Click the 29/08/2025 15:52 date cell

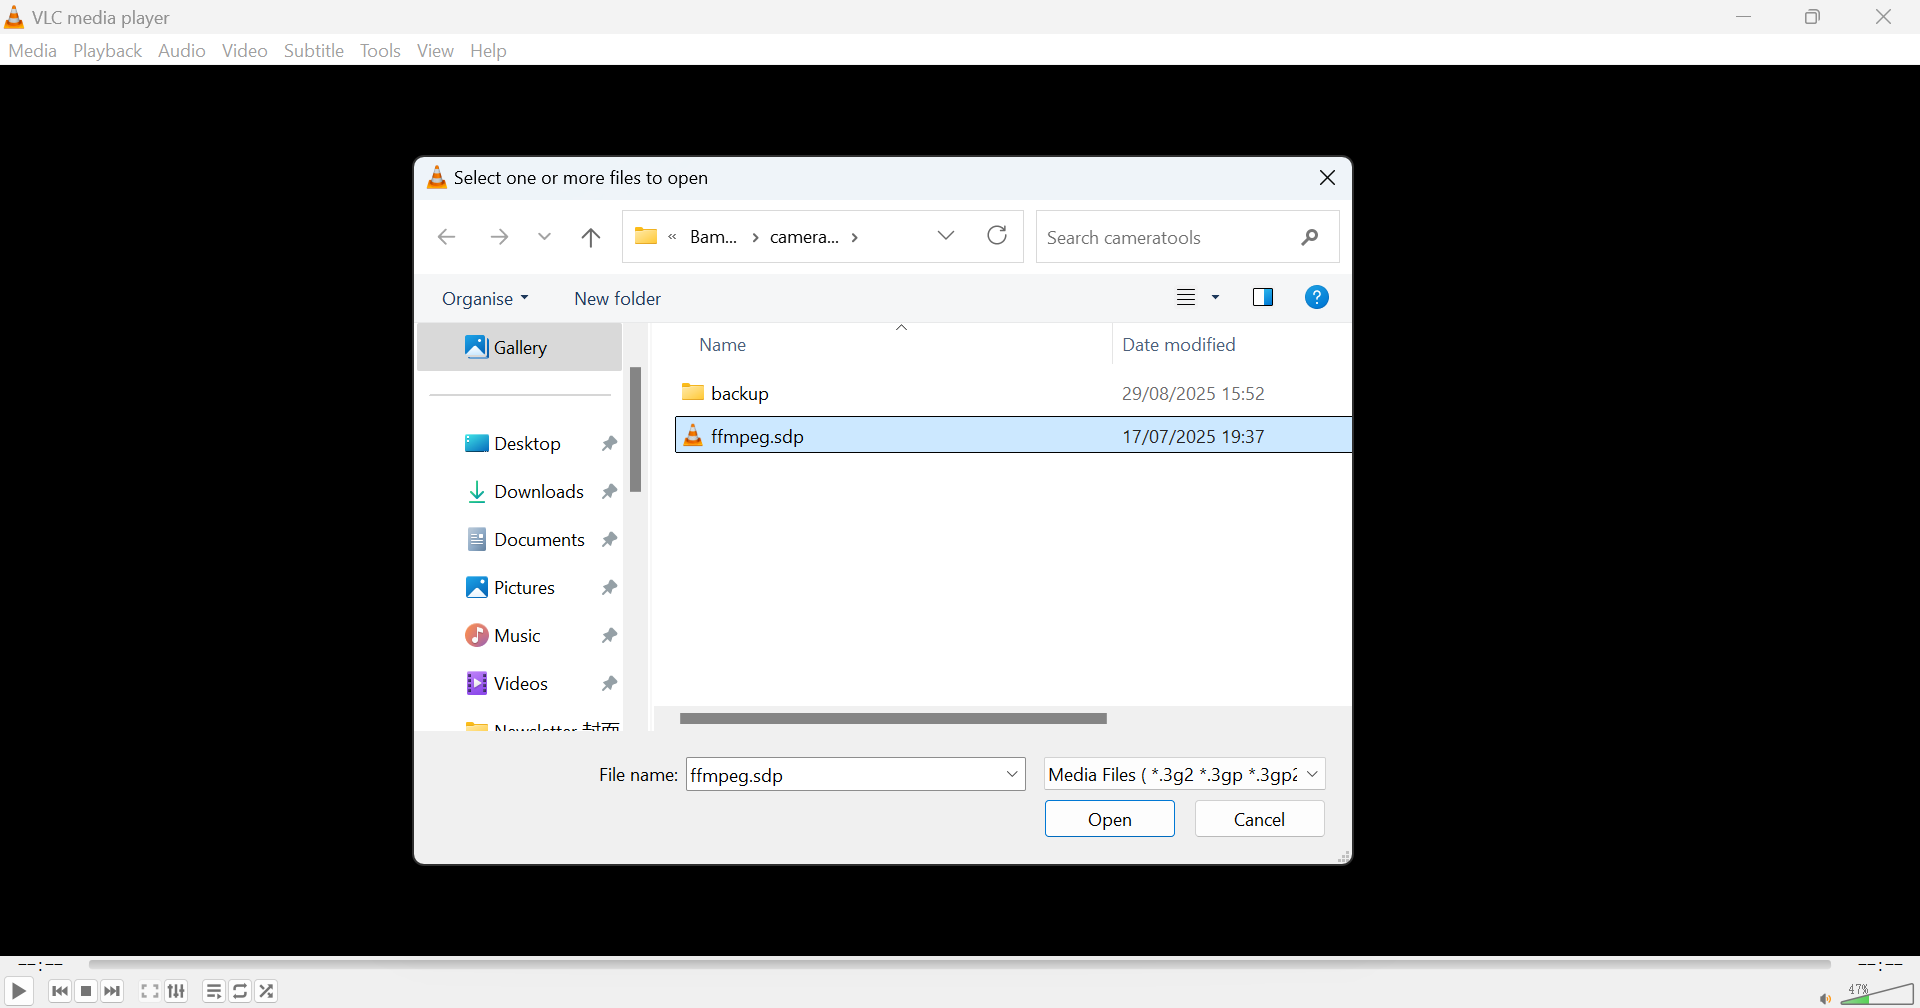[1193, 393]
